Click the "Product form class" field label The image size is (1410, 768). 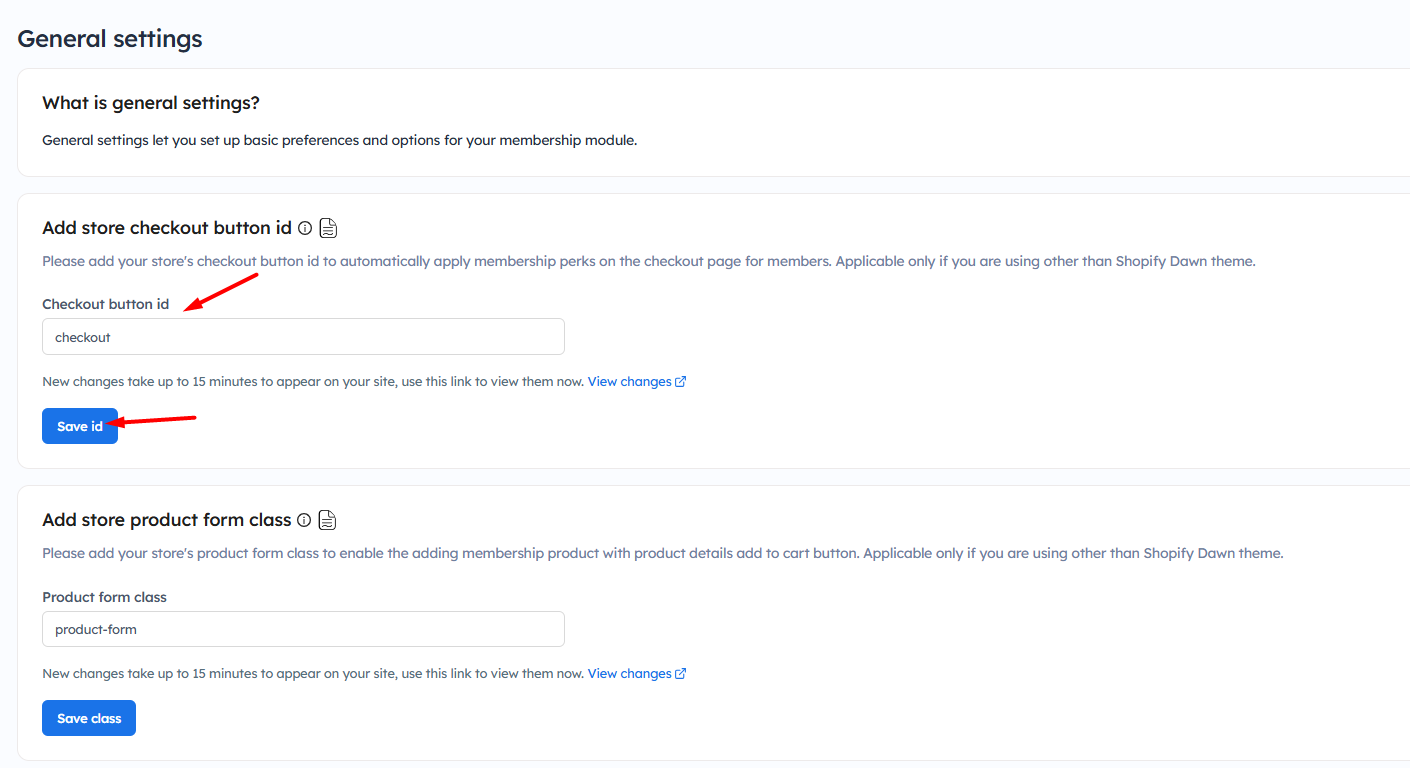coord(104,597)
